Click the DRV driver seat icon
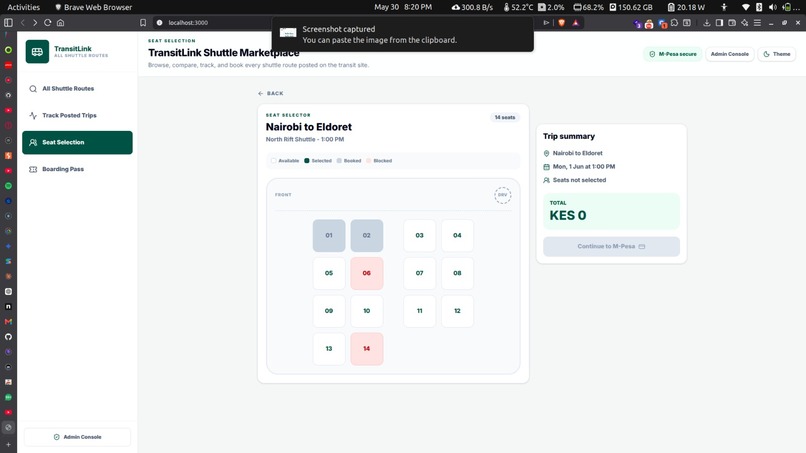This screenshot has width=806, height=453. tap(502, 195)
